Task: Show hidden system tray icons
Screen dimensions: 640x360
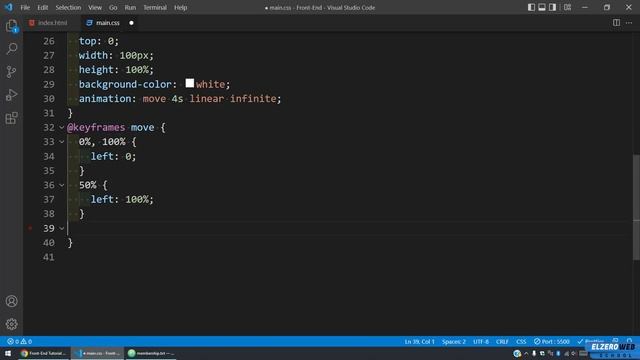Action: pos(526,353)
